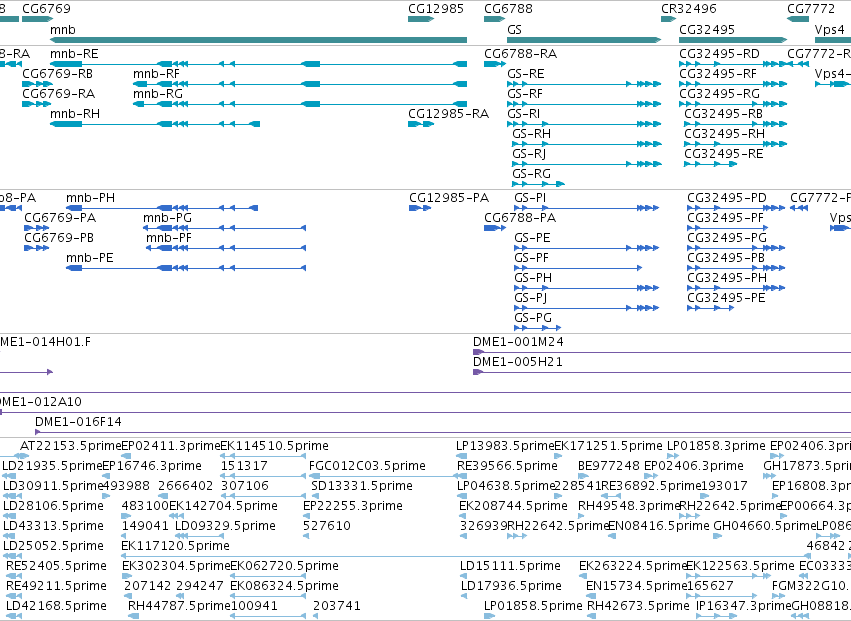Open the CG7772 gene label
The width and height of the screenshot is (851, 621).
click(x=811, y=9)
